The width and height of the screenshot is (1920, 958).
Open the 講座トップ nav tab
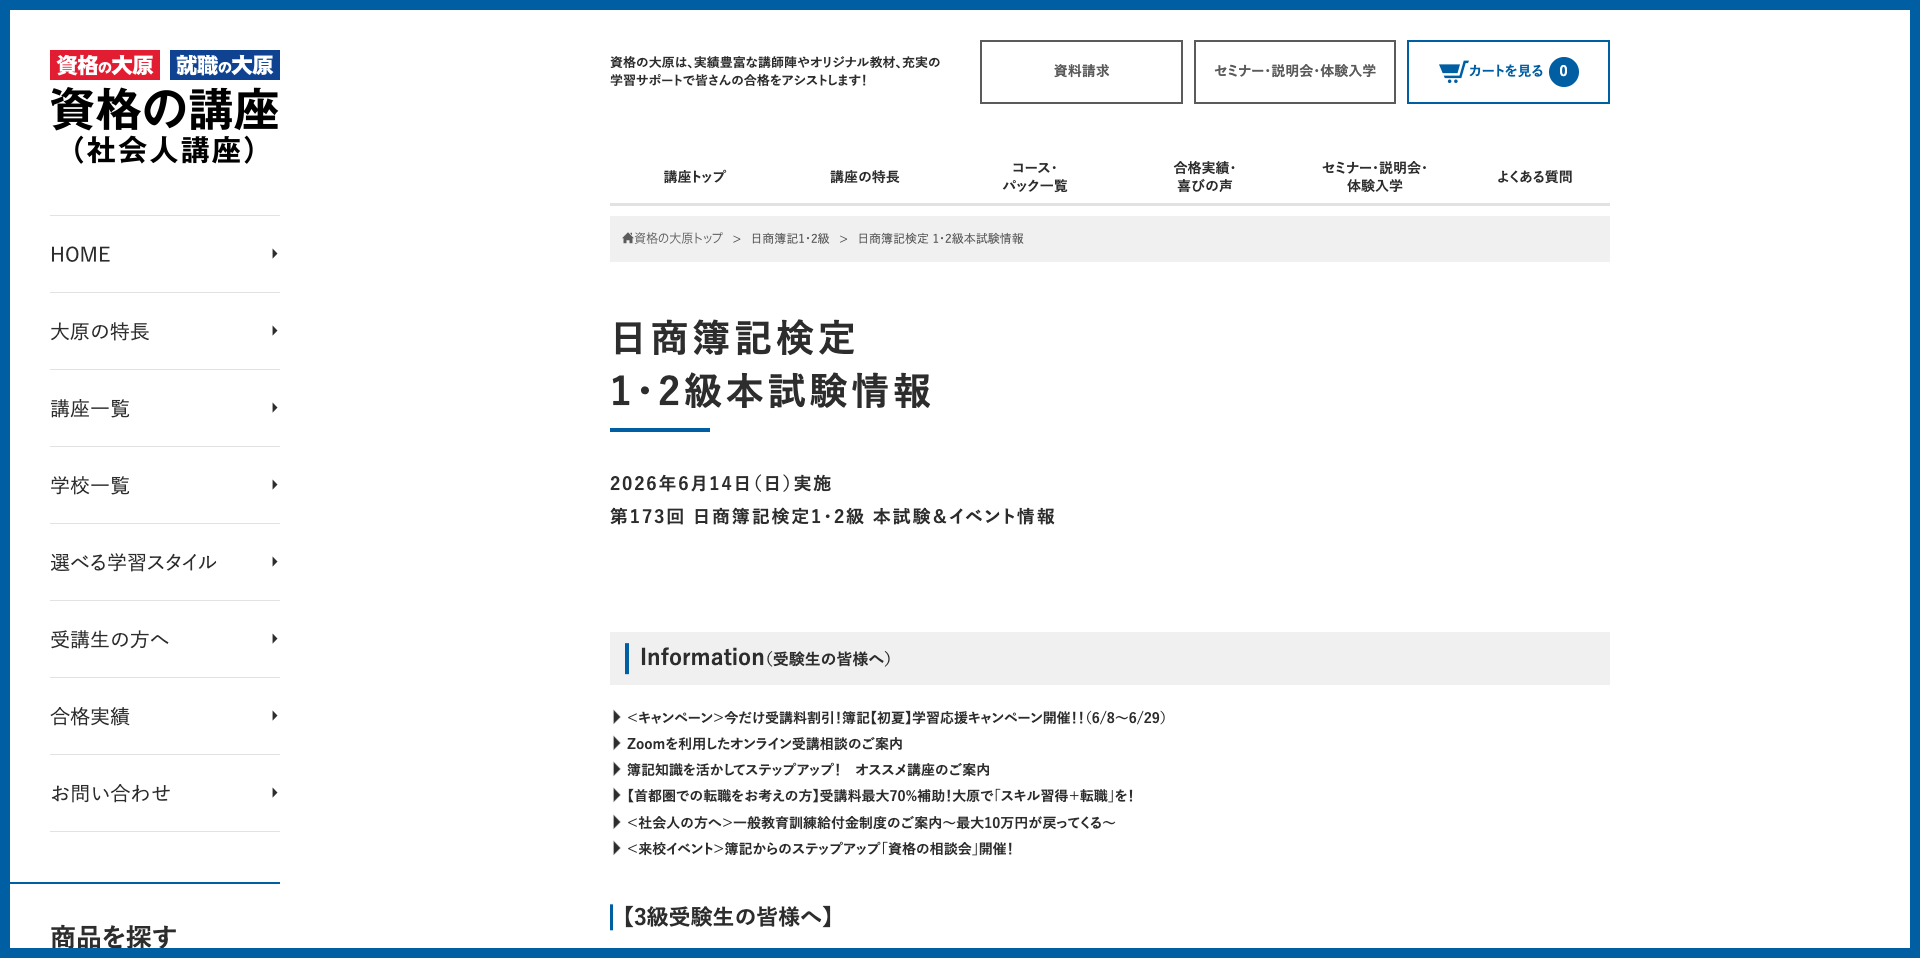[695, 177]
